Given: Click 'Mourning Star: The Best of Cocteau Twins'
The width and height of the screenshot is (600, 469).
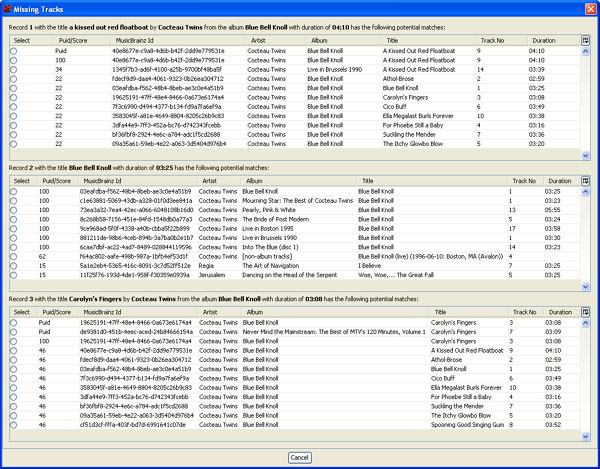Looking at the screenshot, I should click(298, 201).
